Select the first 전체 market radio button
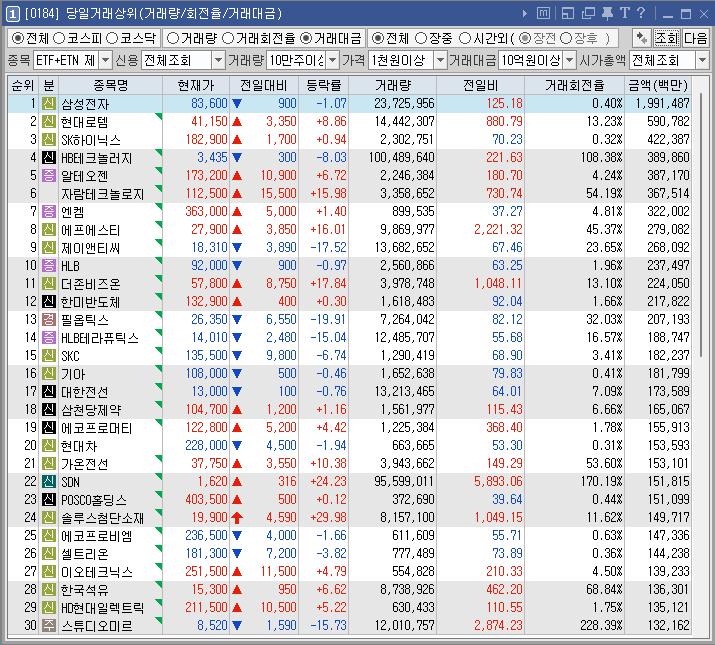This screenshot has height=645, width=715. tap(17, 38)
